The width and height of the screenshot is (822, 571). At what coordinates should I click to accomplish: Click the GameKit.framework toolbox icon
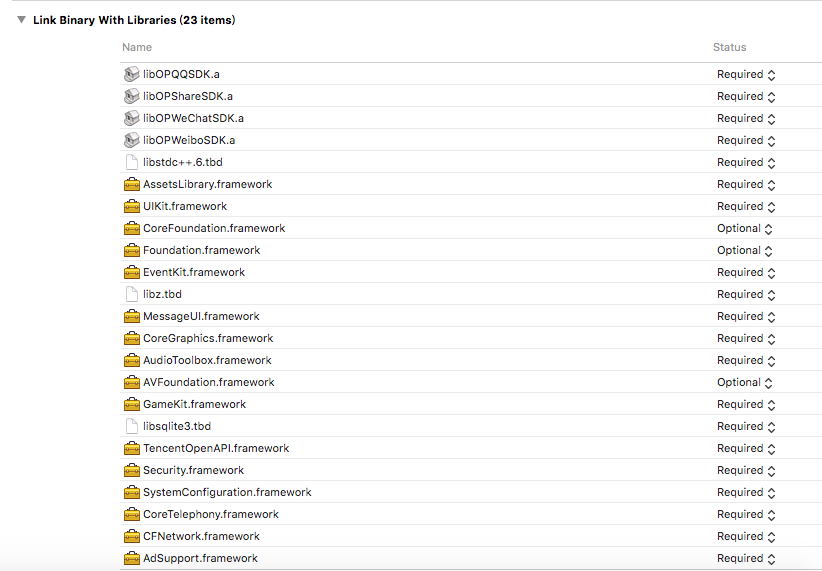[131, 404]
